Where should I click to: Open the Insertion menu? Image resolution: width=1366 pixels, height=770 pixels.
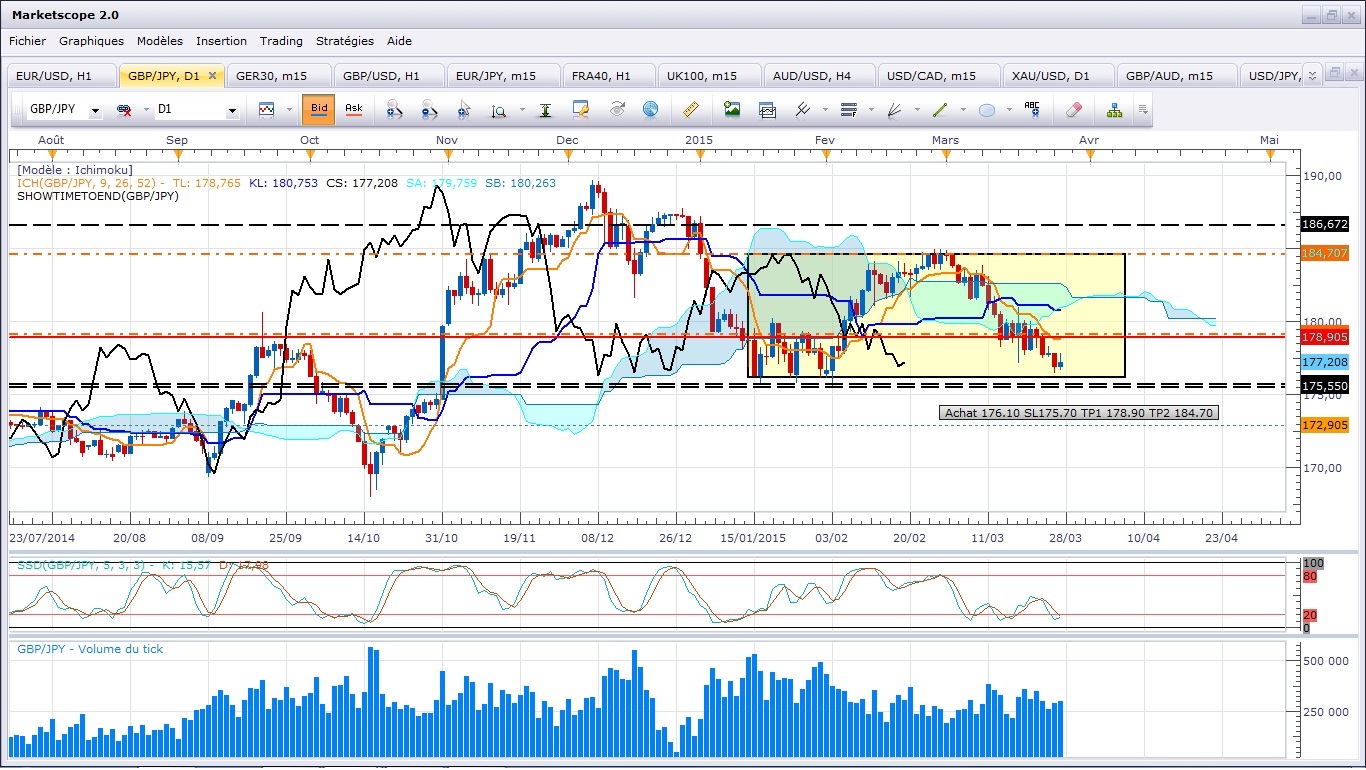[x=221, y=41]
